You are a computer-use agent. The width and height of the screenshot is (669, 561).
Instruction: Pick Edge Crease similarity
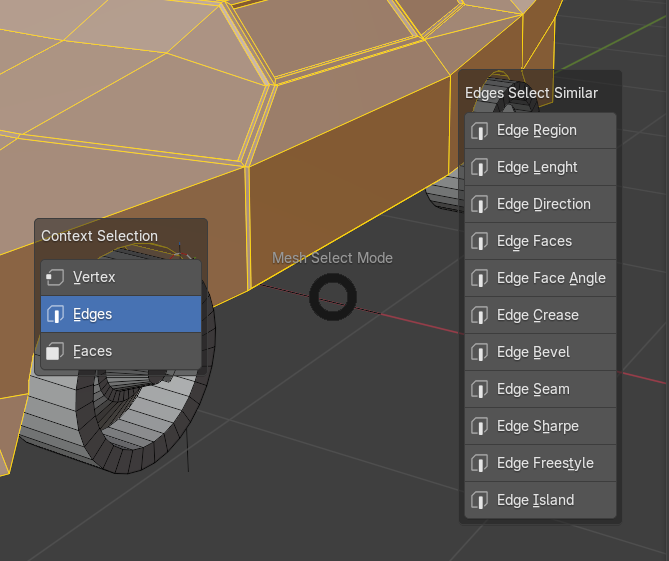540,315
